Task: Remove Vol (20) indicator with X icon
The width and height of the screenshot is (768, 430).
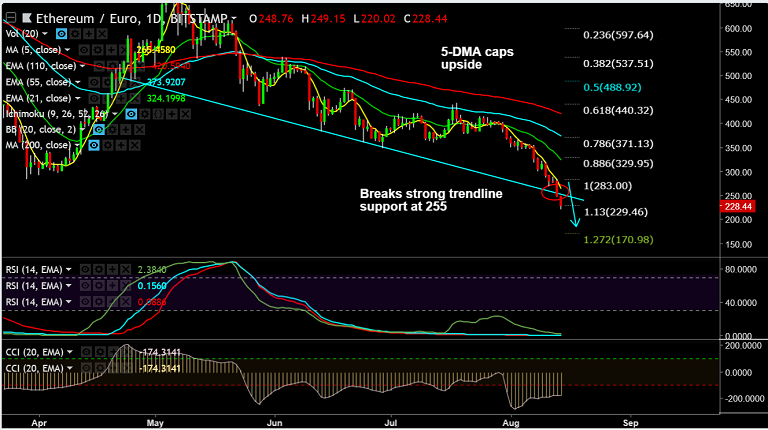Action: point(102,34)
